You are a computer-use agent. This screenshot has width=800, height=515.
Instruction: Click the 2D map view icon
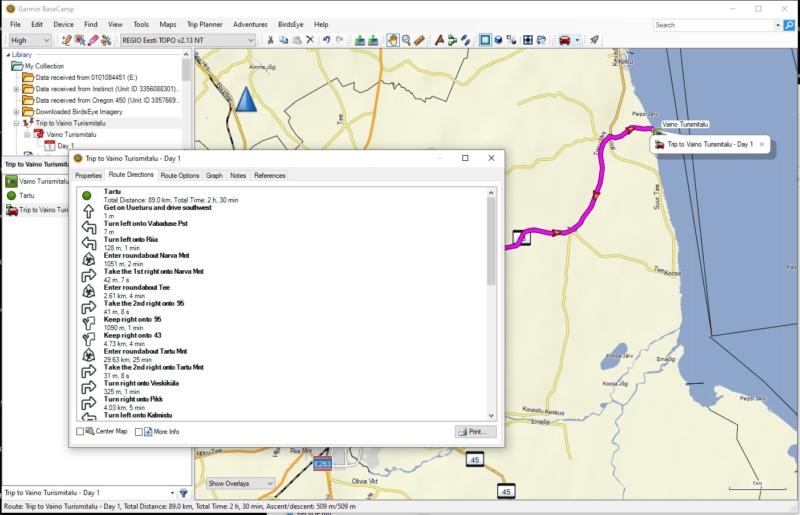point(485,40)
